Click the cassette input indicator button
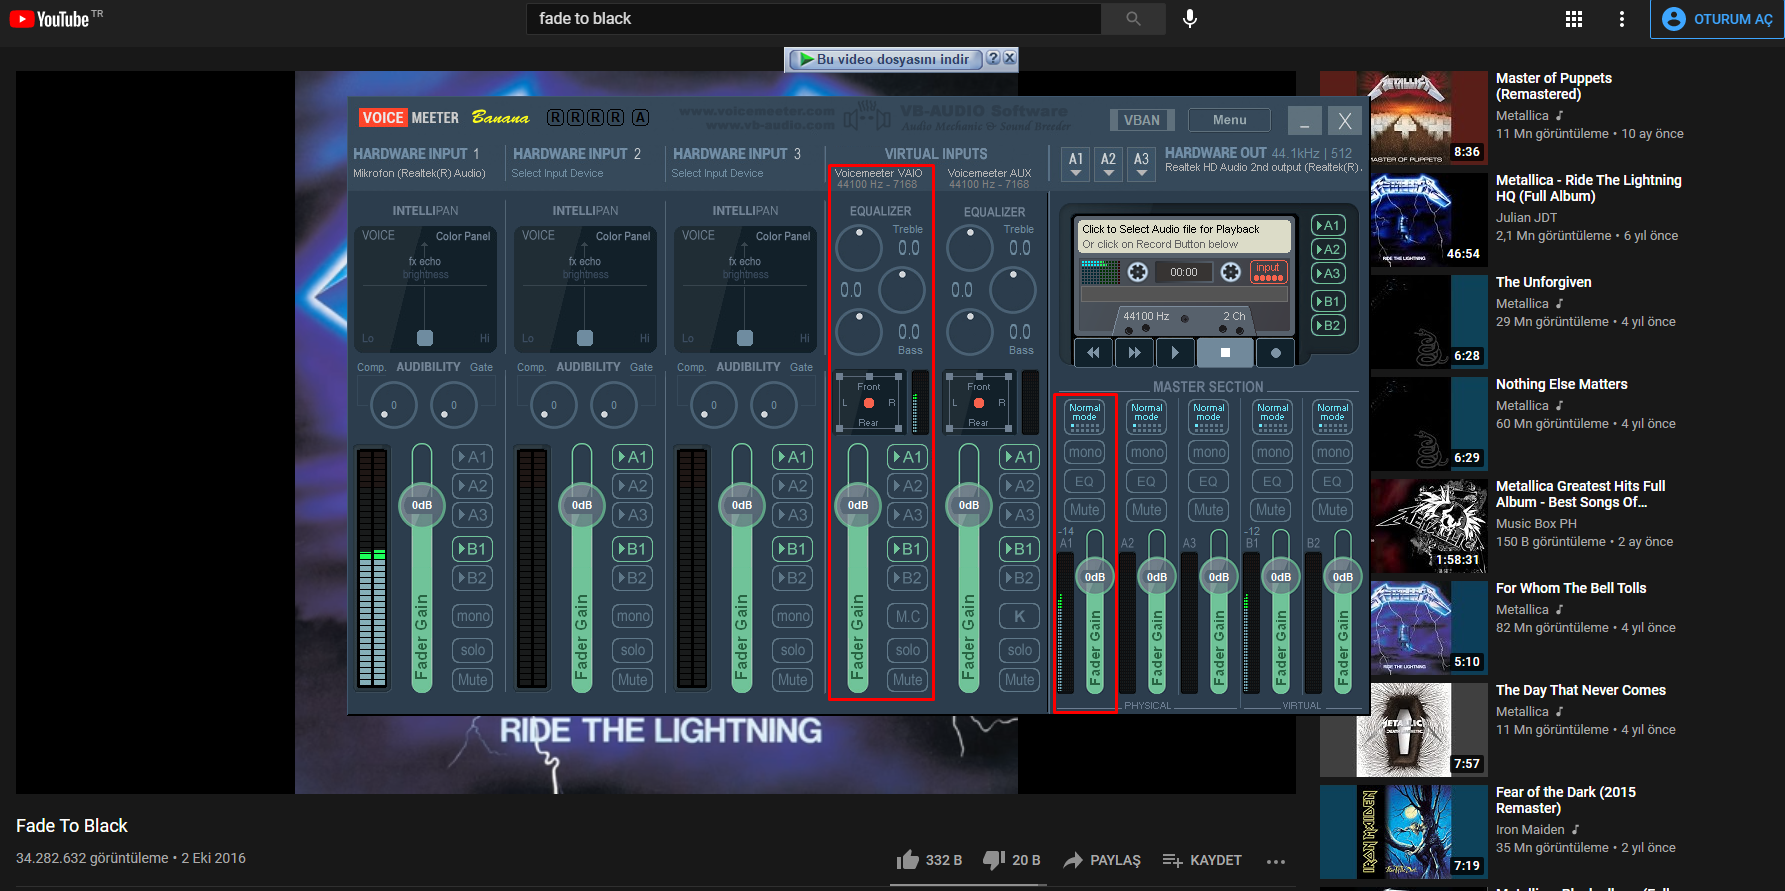The width and height of the screenshot is (1785, 891). coord(1268,272)
